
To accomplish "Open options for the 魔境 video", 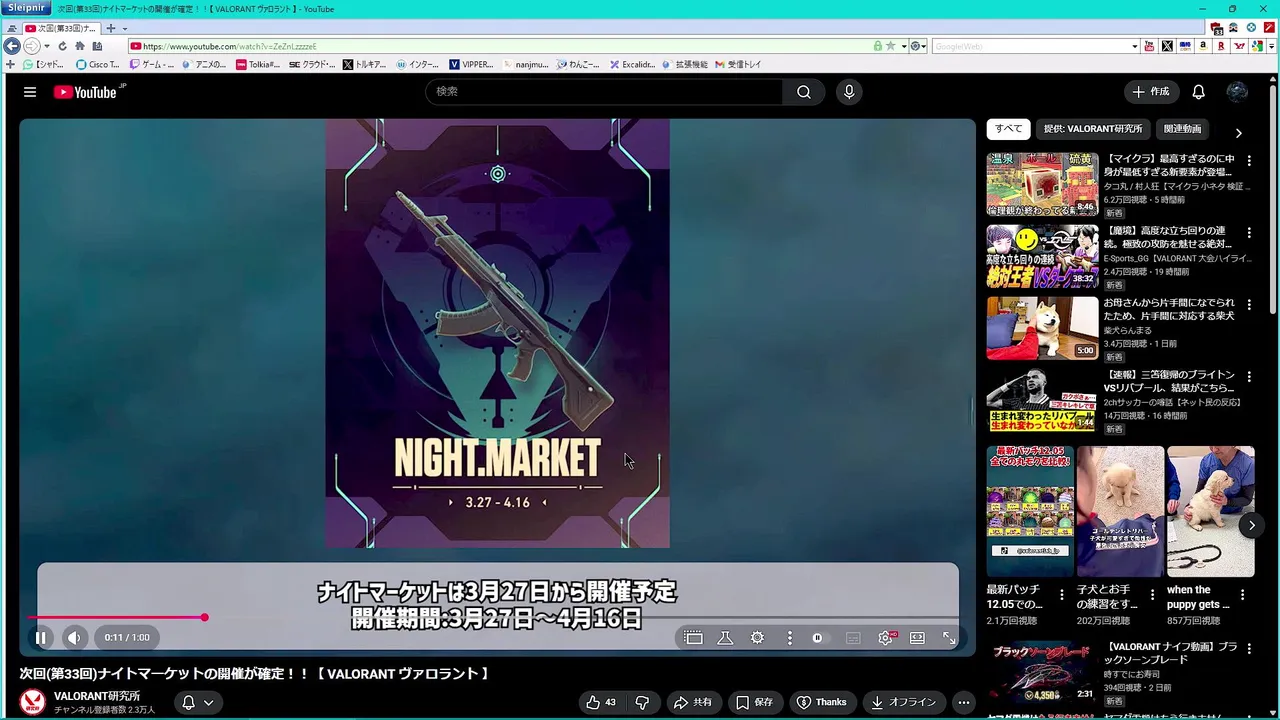I will [x=1249, y=232].
